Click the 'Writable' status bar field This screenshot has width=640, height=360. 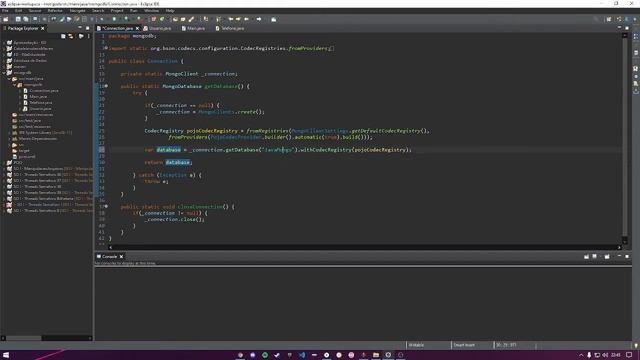tap(416, 345)
